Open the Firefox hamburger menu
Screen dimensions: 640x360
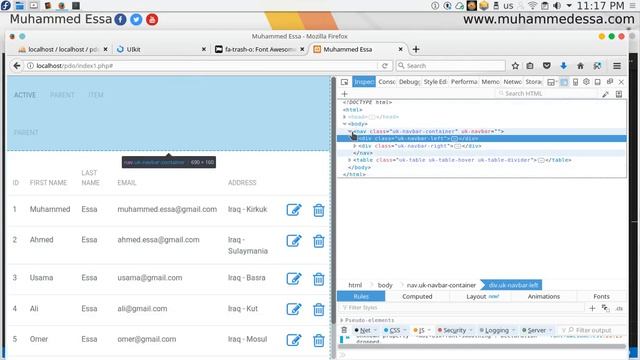617,66
